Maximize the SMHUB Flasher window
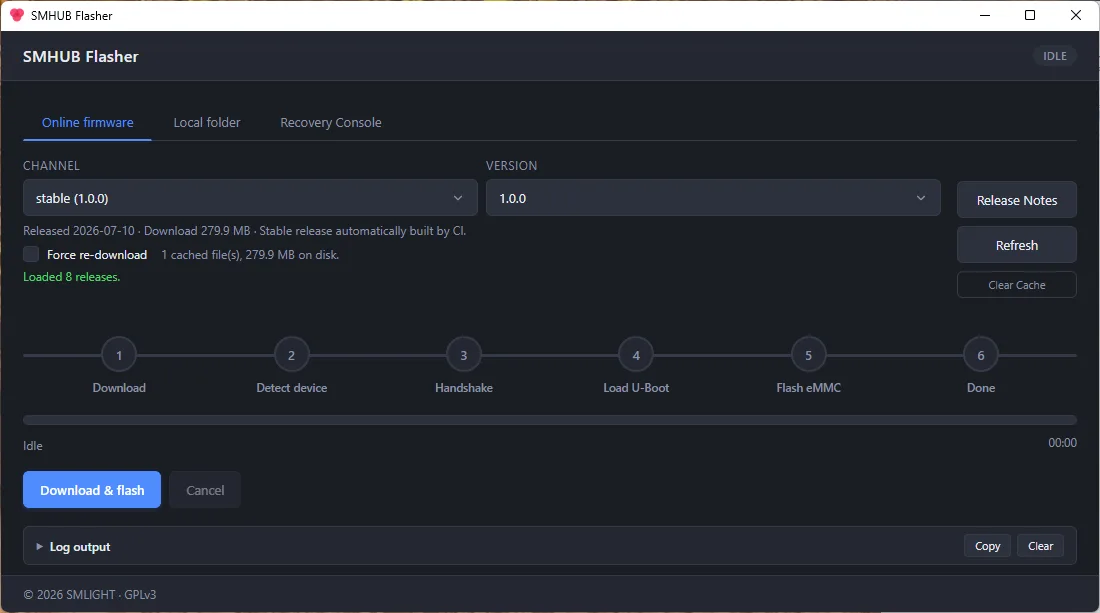The height and width of the screenshot is (613, 1100). click(1030, 15)
